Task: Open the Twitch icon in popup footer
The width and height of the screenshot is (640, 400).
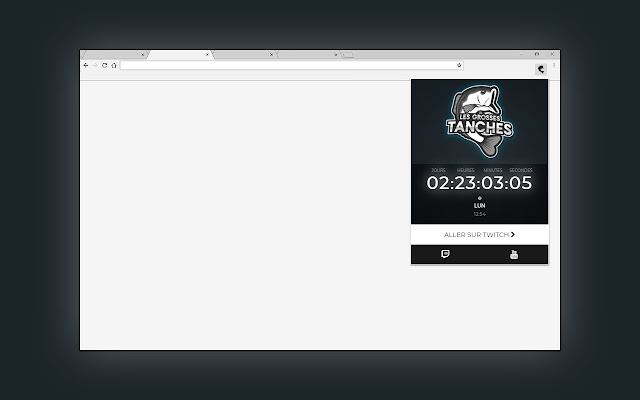Action: click(x=445, y=254)
